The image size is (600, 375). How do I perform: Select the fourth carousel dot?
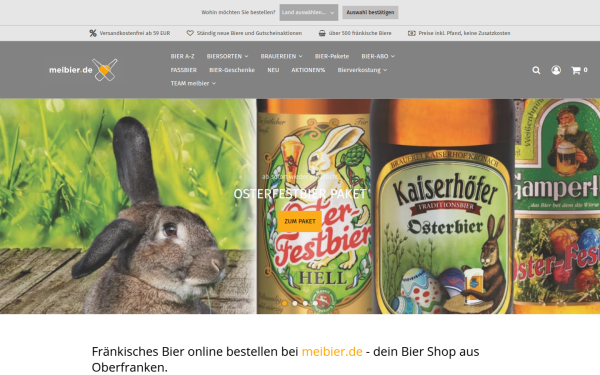pyautogui.click(x=315, y=303)
